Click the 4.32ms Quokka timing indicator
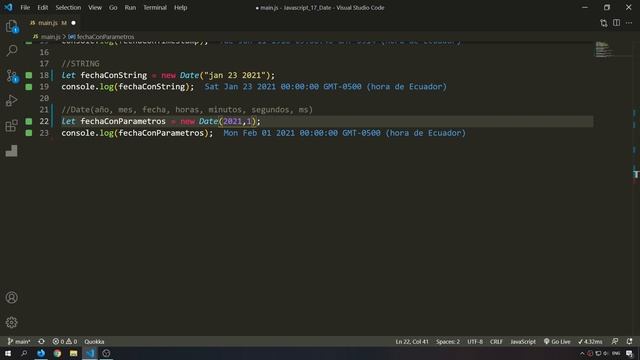Viewport: 640px width, 360px height. [x=590, y=342]
